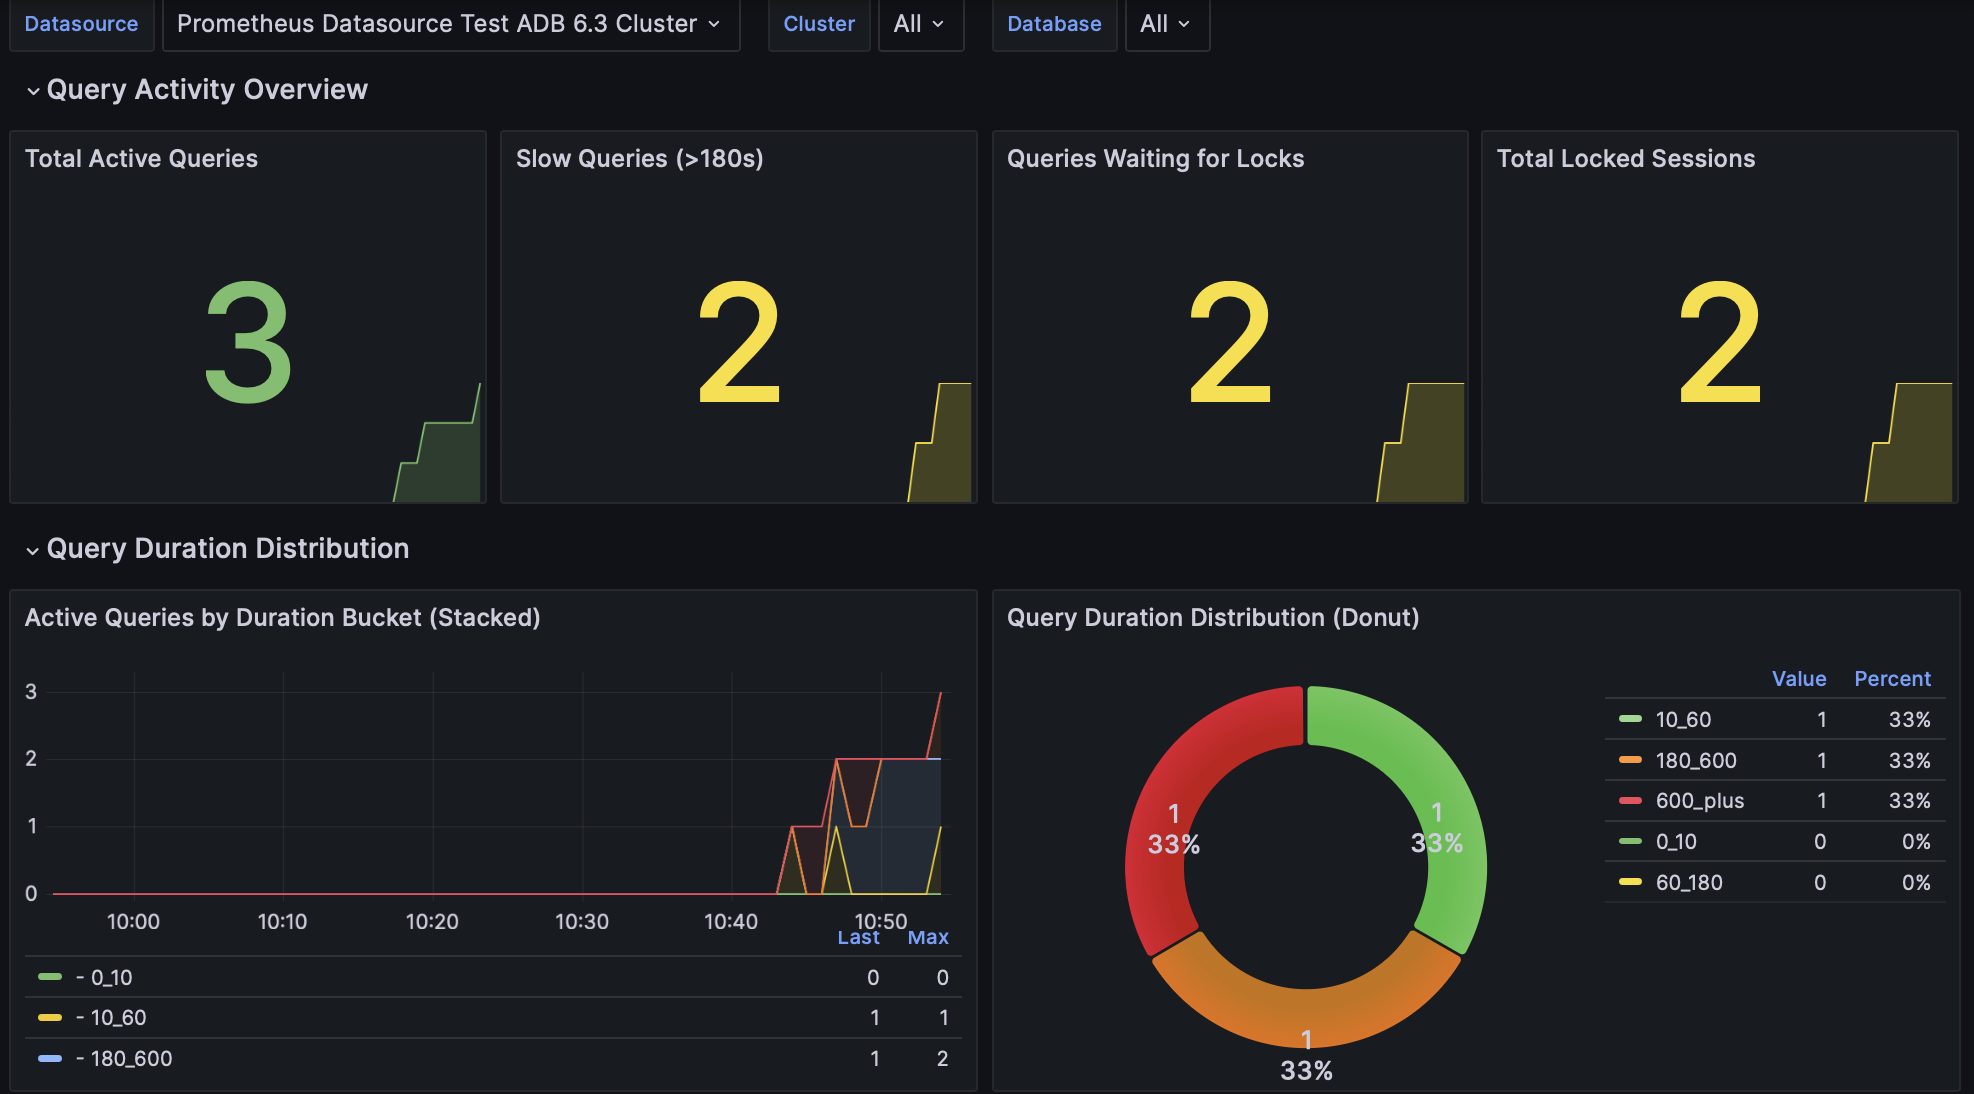The height and width of the screenshot is (1094, 1974).
Task: Click the 60_180 color marker in donut legend
Action: click(1630, 882)
